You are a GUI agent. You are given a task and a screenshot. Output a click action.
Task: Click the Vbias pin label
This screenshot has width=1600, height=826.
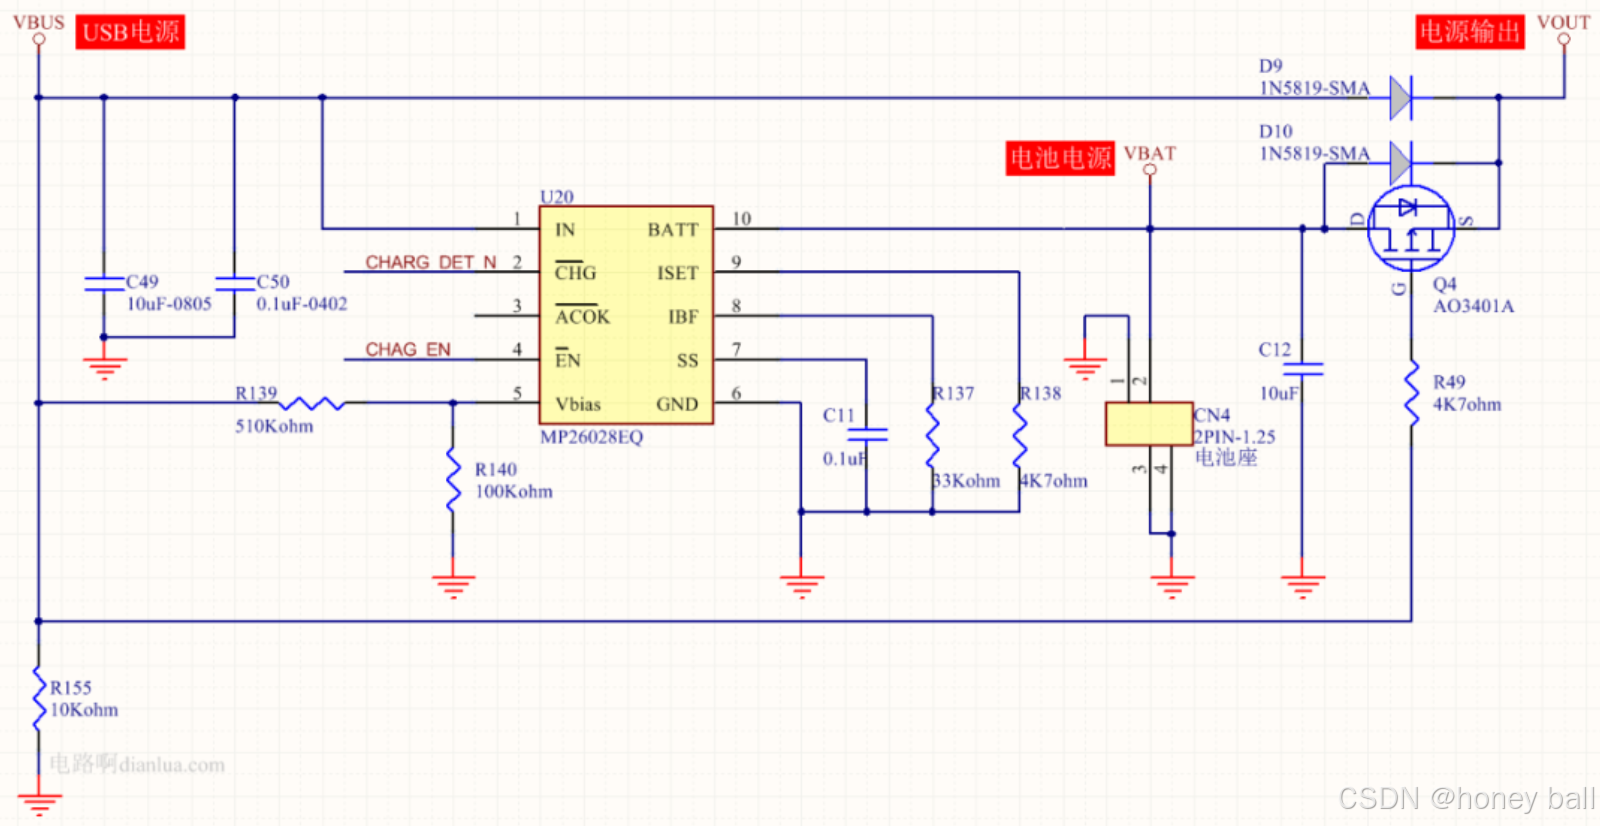point(578,404)
